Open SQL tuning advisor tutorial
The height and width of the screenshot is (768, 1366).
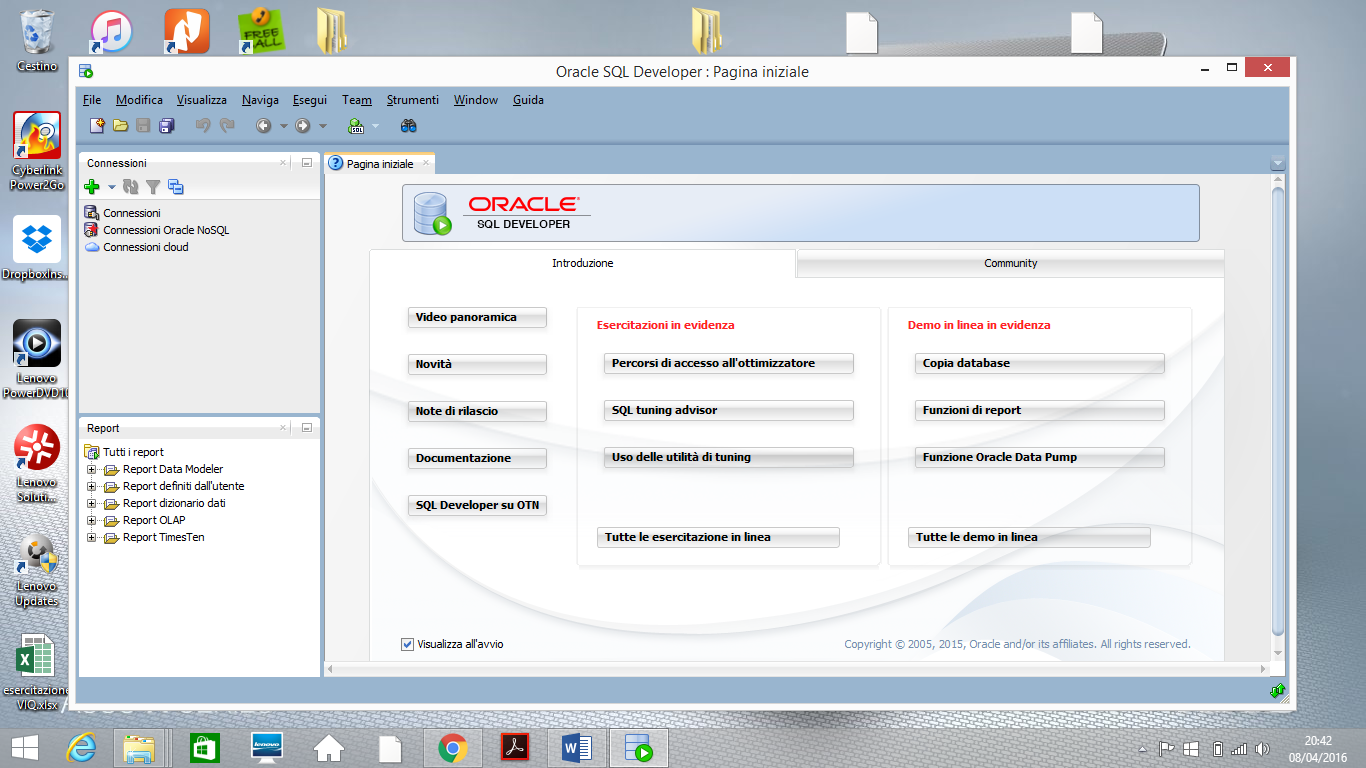[x=729, y=410]
